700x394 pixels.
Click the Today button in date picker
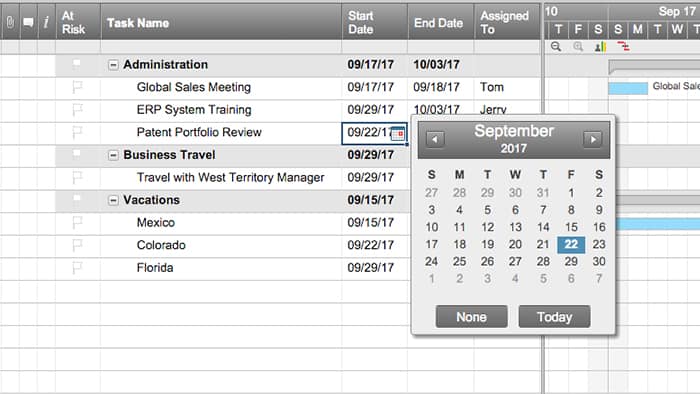(554, 316)
